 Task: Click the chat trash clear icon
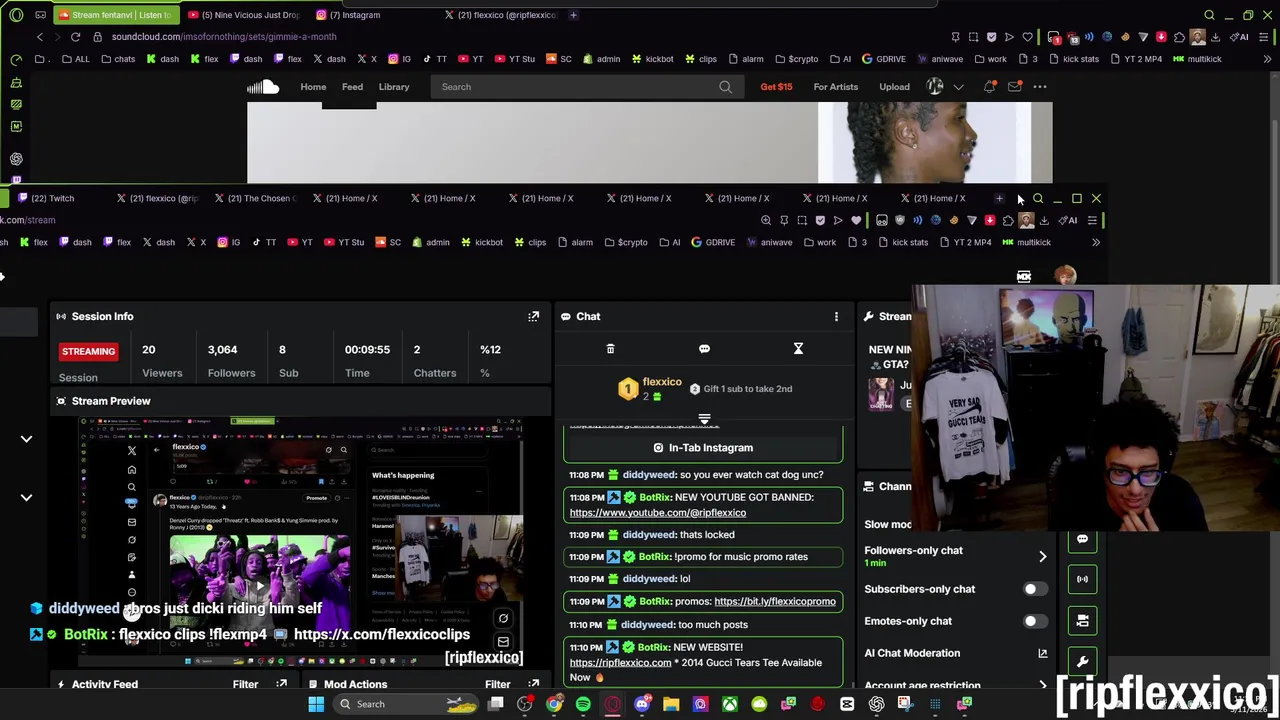coord(610,349)
